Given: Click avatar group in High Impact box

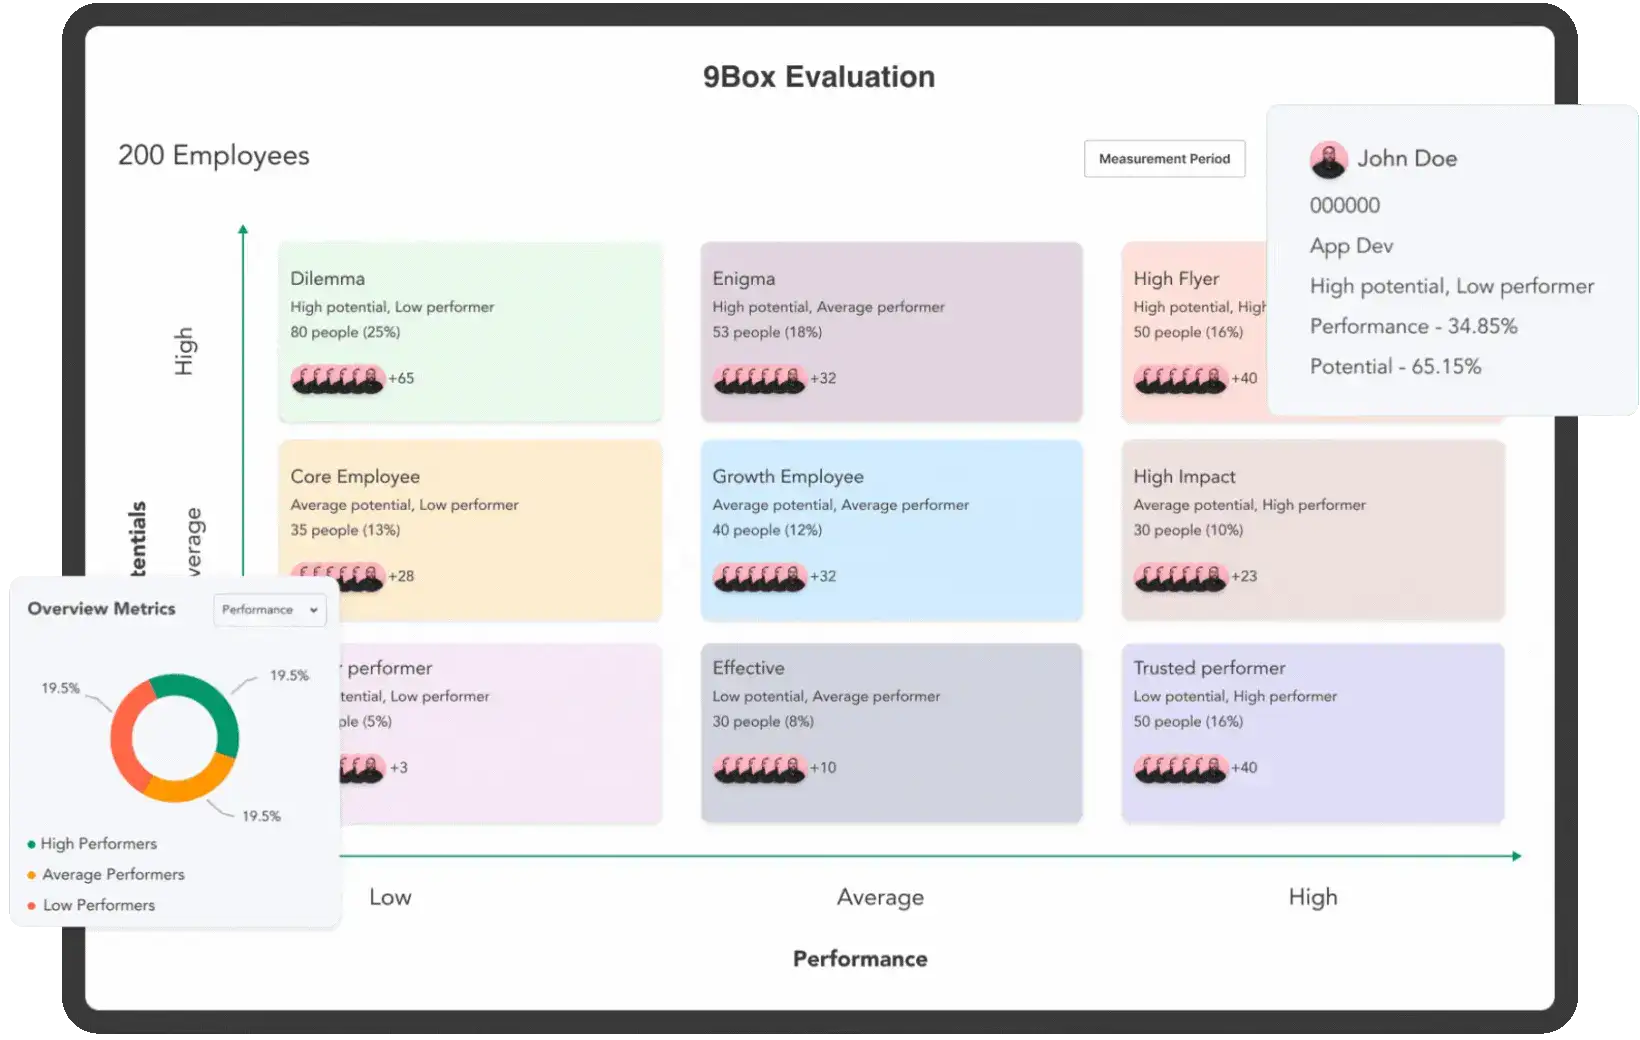Looking at the screenshot, I should [x=1180, y=577].
